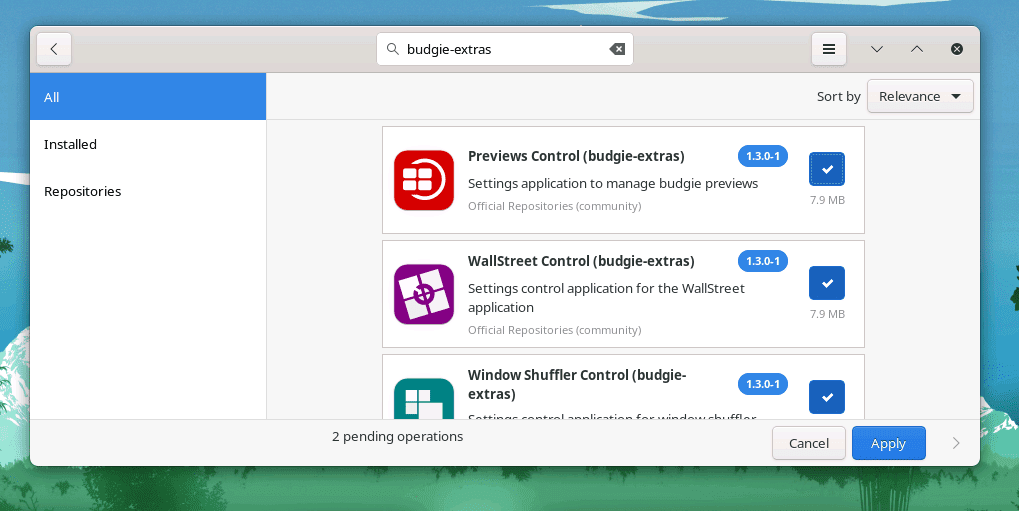
Task: Clear the budgie-extras search text
Action: pyautogui.click(x=617, y=49)
